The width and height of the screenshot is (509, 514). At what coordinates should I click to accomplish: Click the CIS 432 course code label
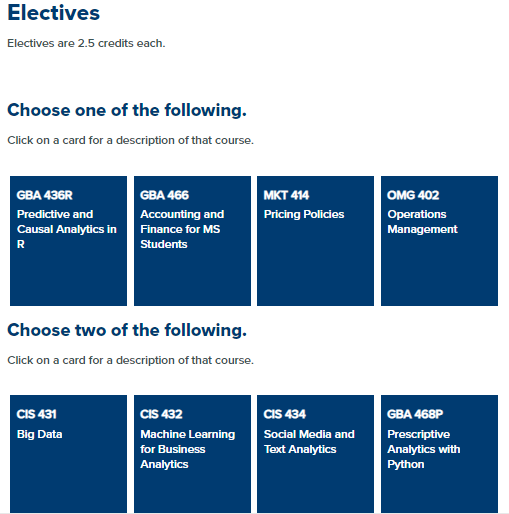pyautogui.click(x=161, y=414)
